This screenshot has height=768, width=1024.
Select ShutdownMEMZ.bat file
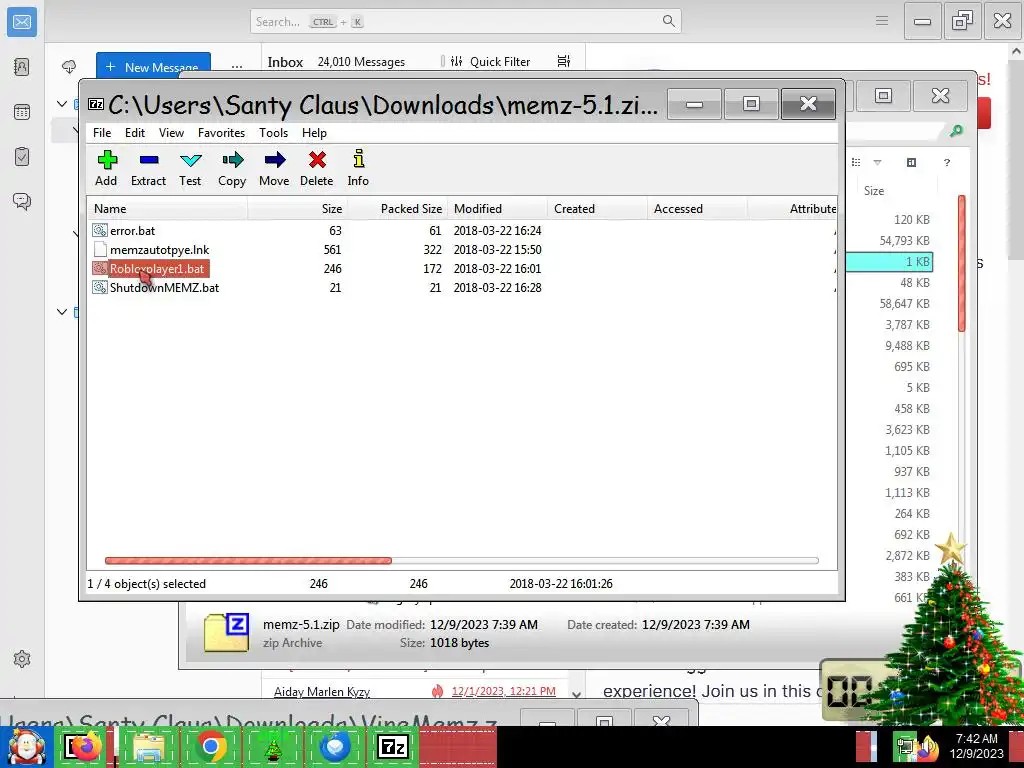164,287
